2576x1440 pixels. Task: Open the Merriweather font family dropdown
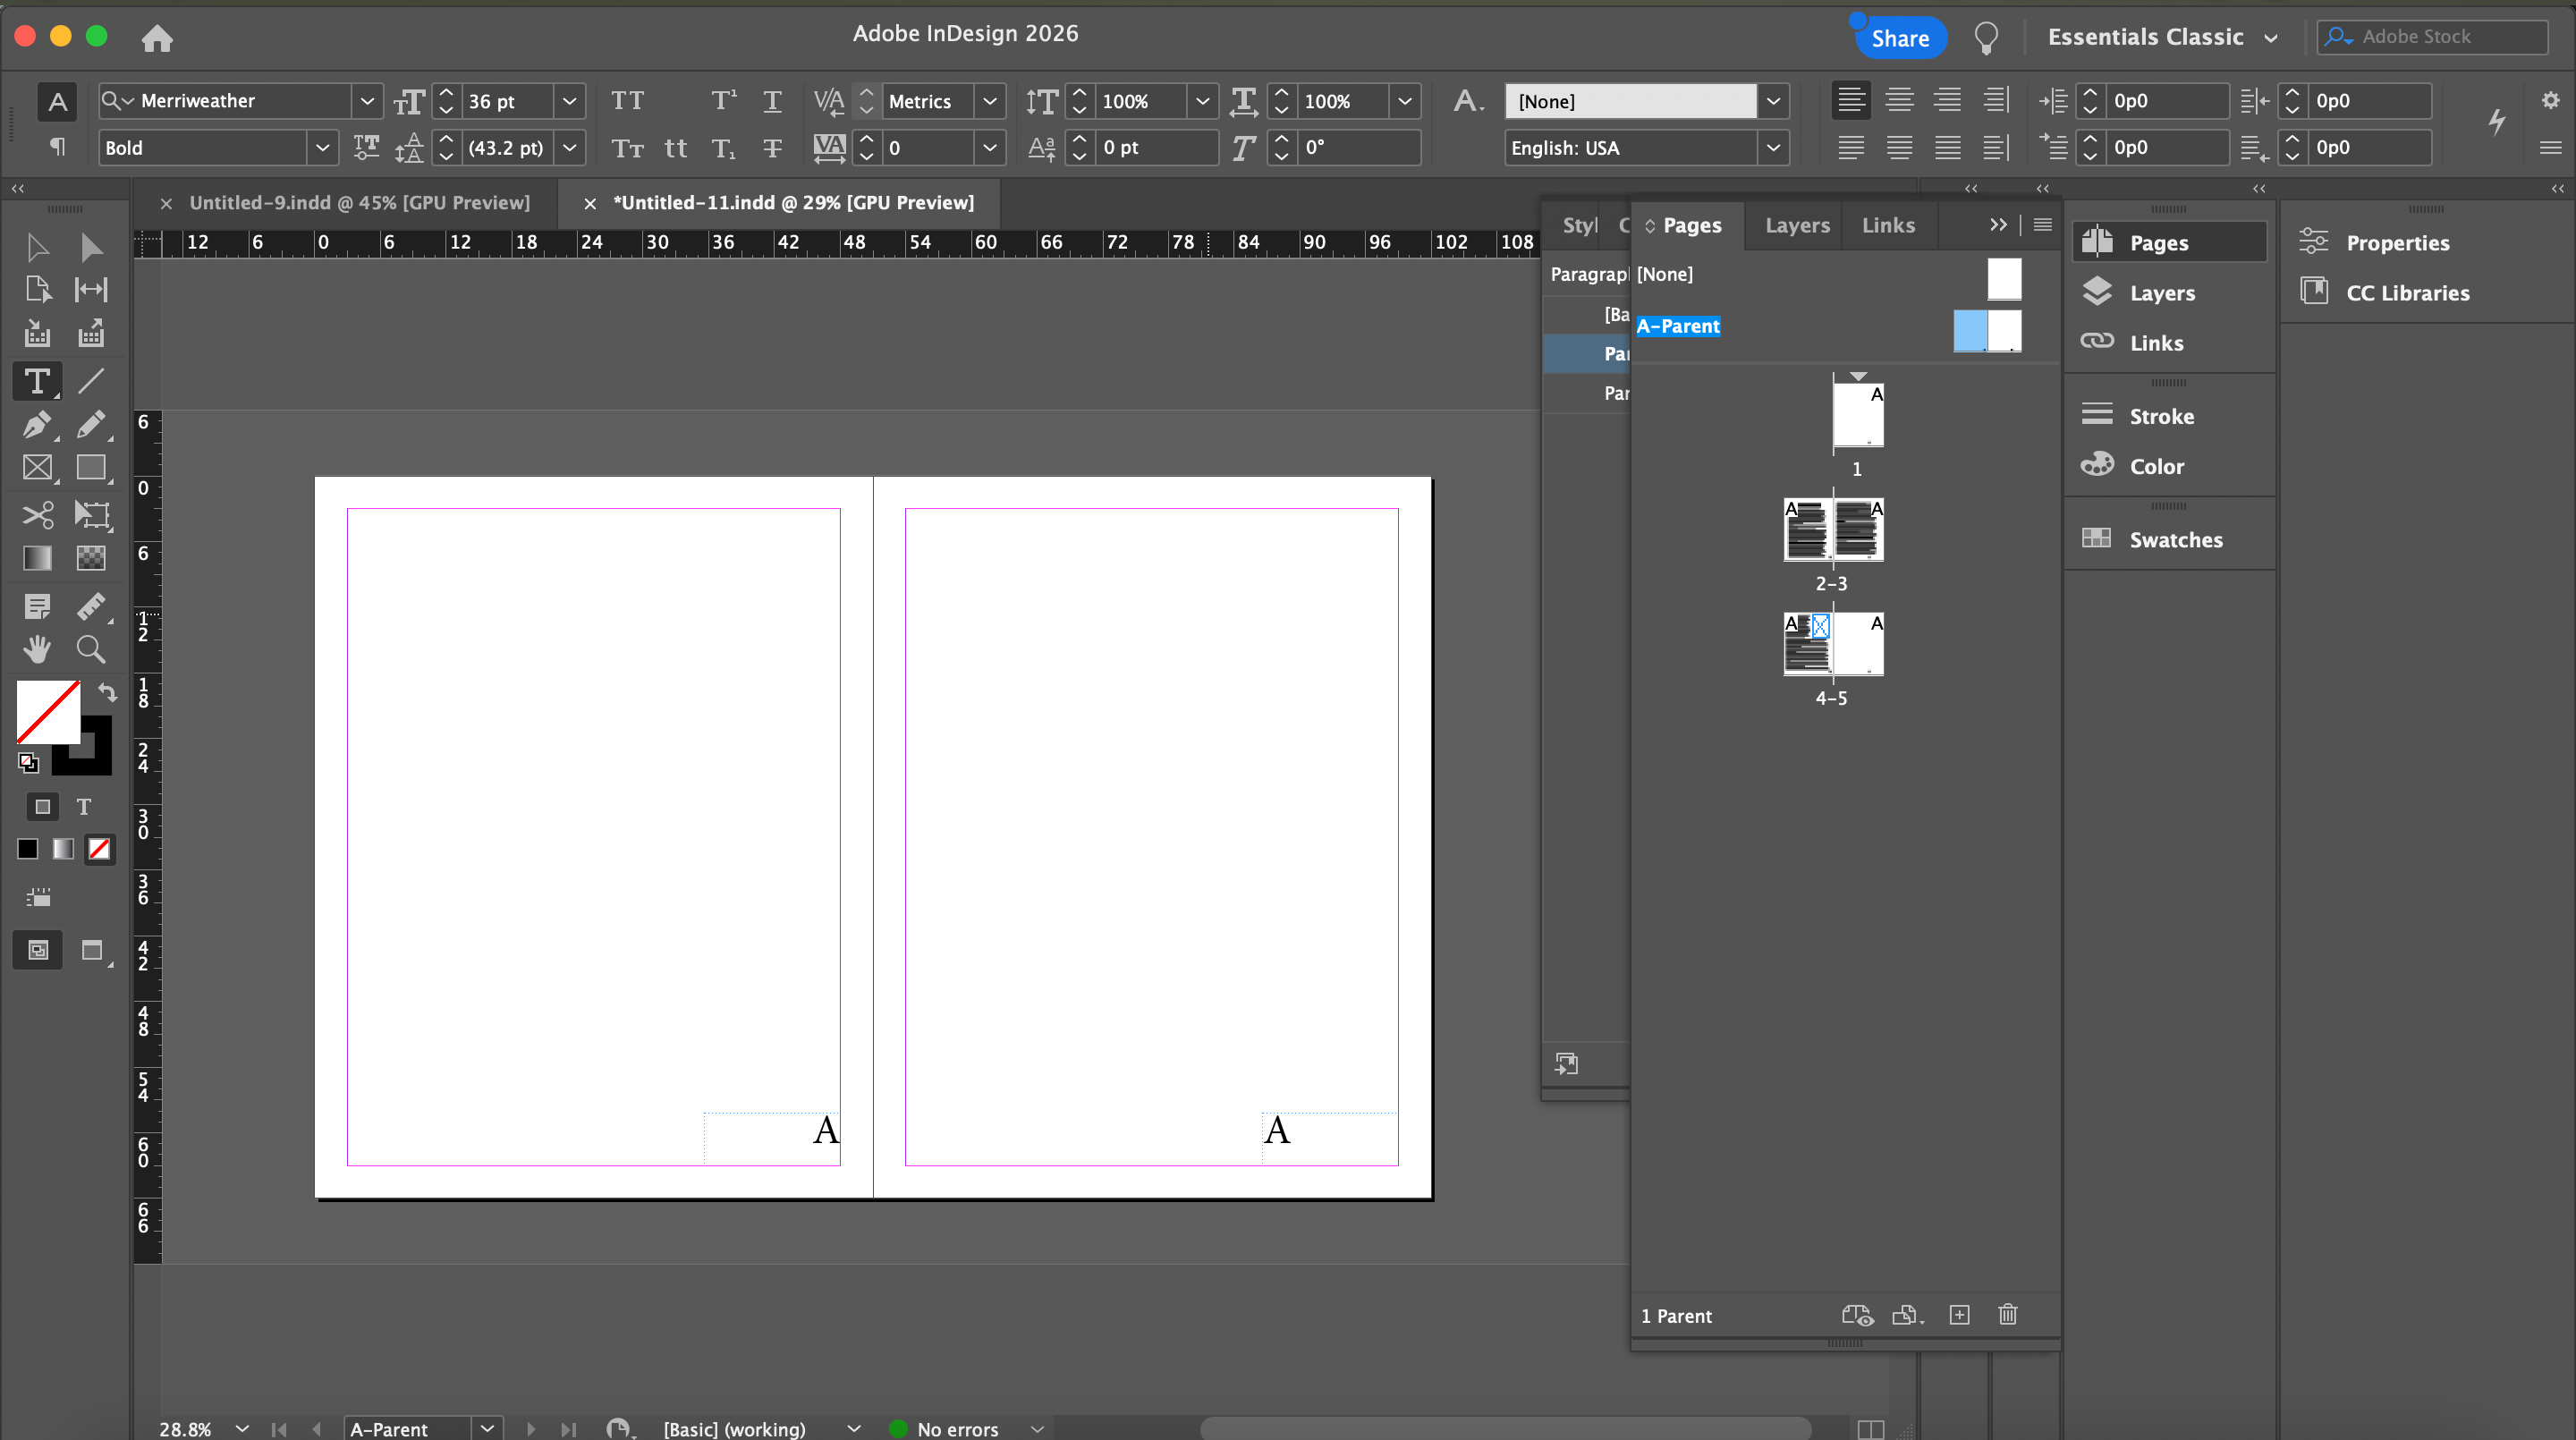point(367,101)
